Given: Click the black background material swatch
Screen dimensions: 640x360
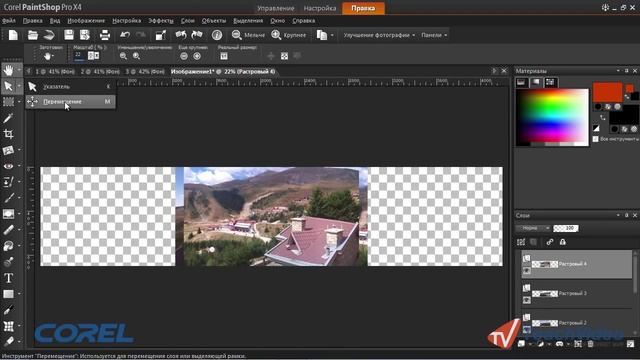Looking at the screenshot, I should pyautogui.click(x=624, y=115).
